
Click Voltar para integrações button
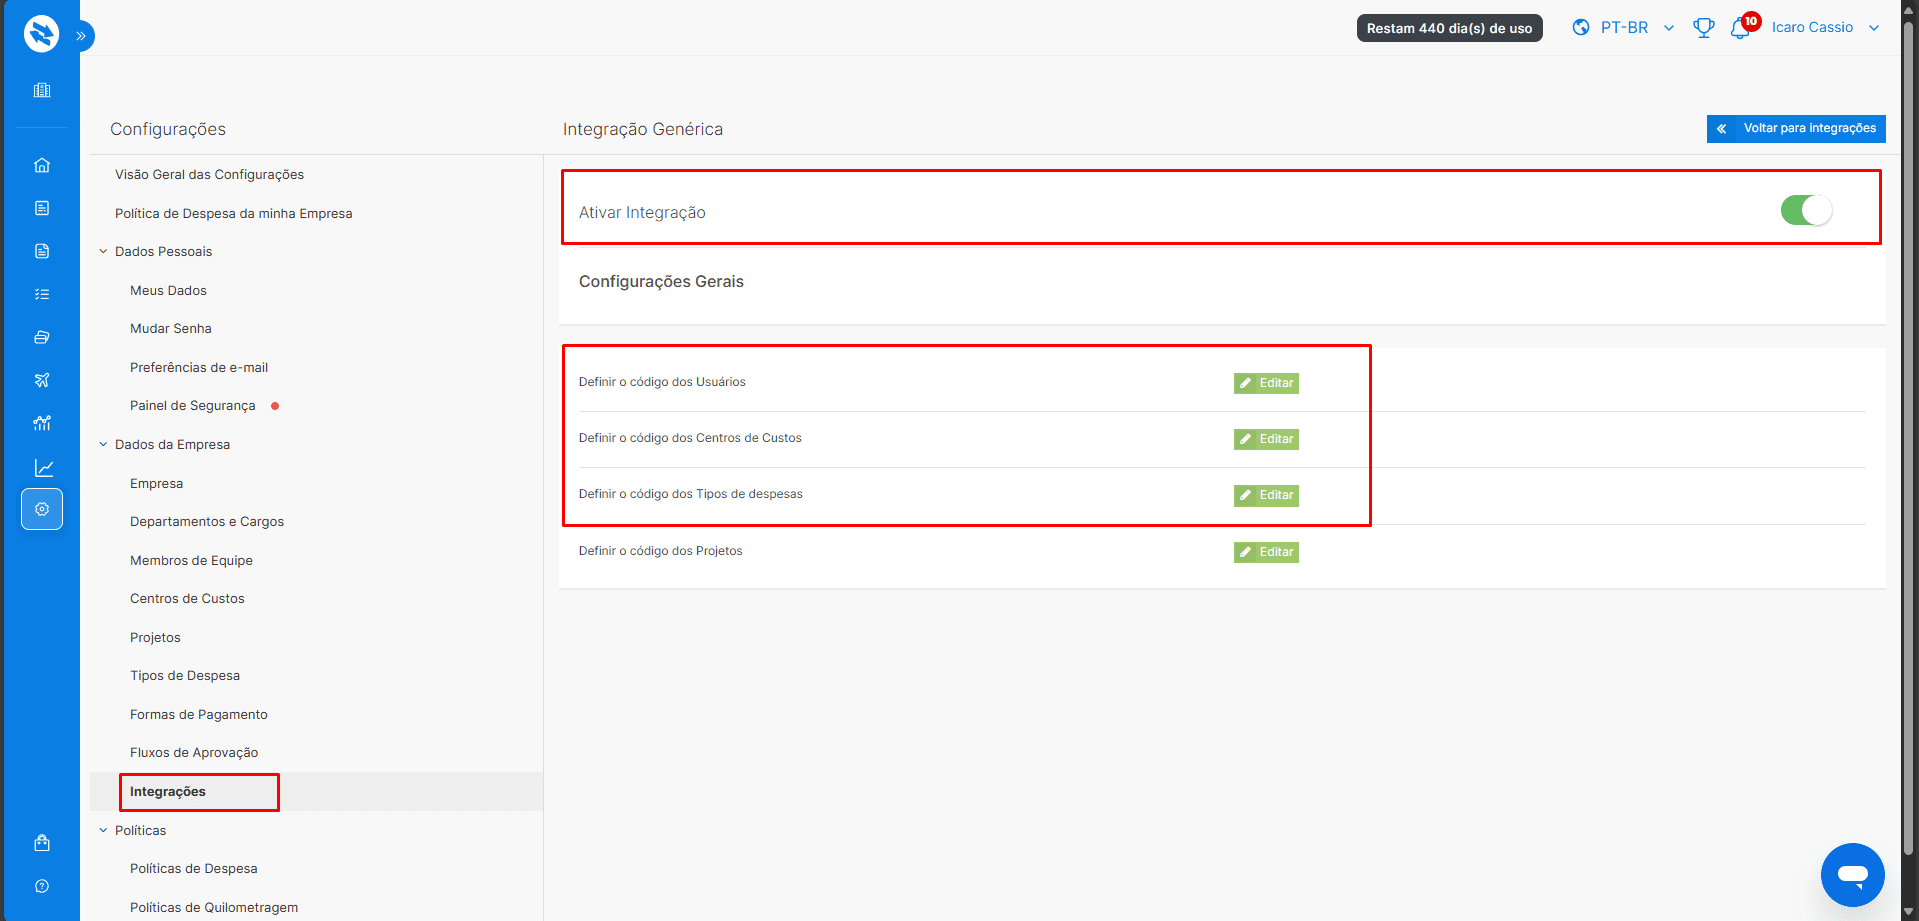[1796, 128]
